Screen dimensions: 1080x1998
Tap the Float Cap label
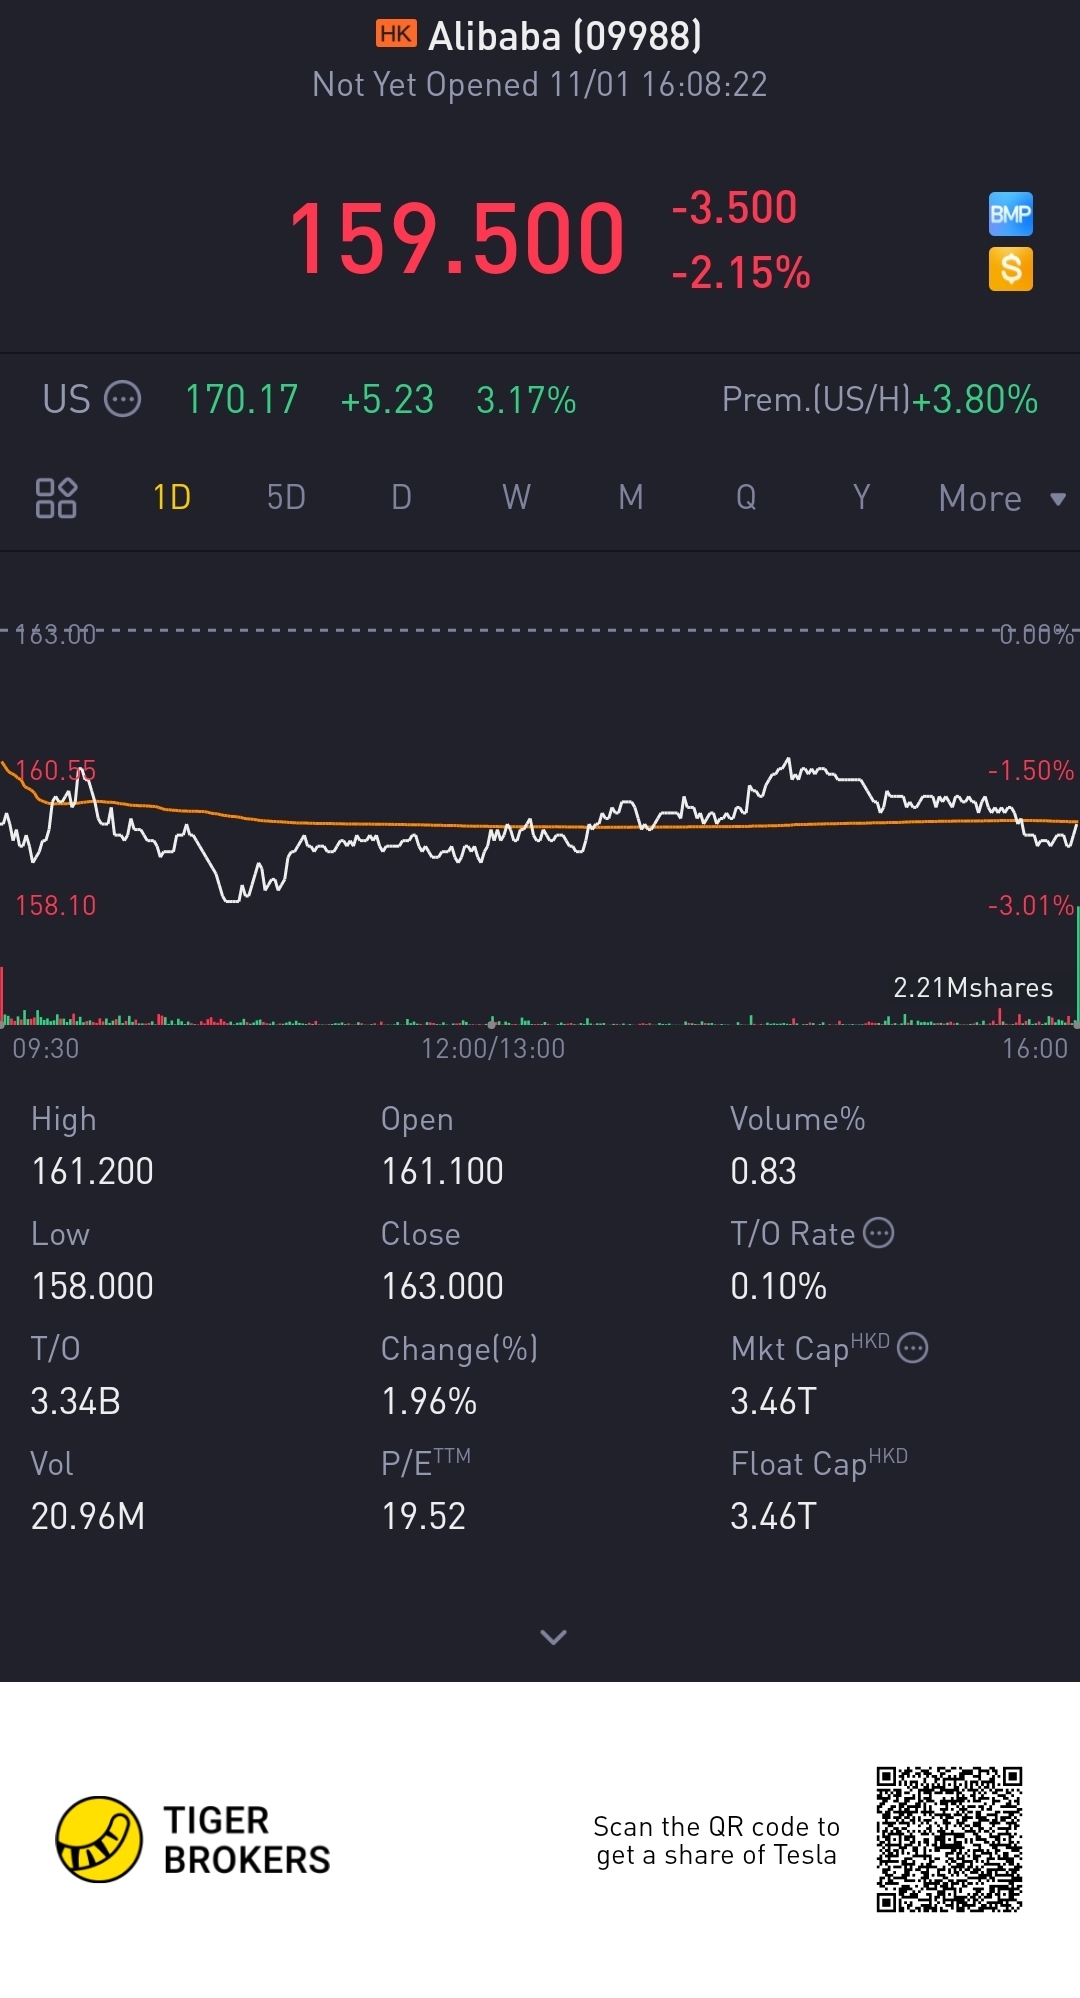tap(819, 1463)
